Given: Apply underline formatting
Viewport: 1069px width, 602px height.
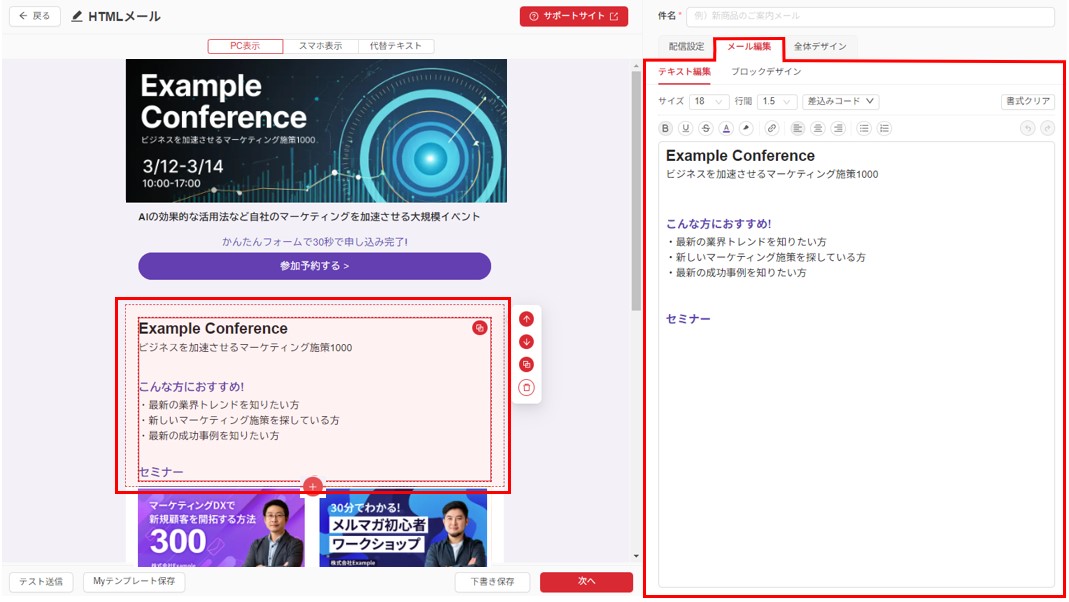Looking at the screenshot, I should tap(686, 128).
